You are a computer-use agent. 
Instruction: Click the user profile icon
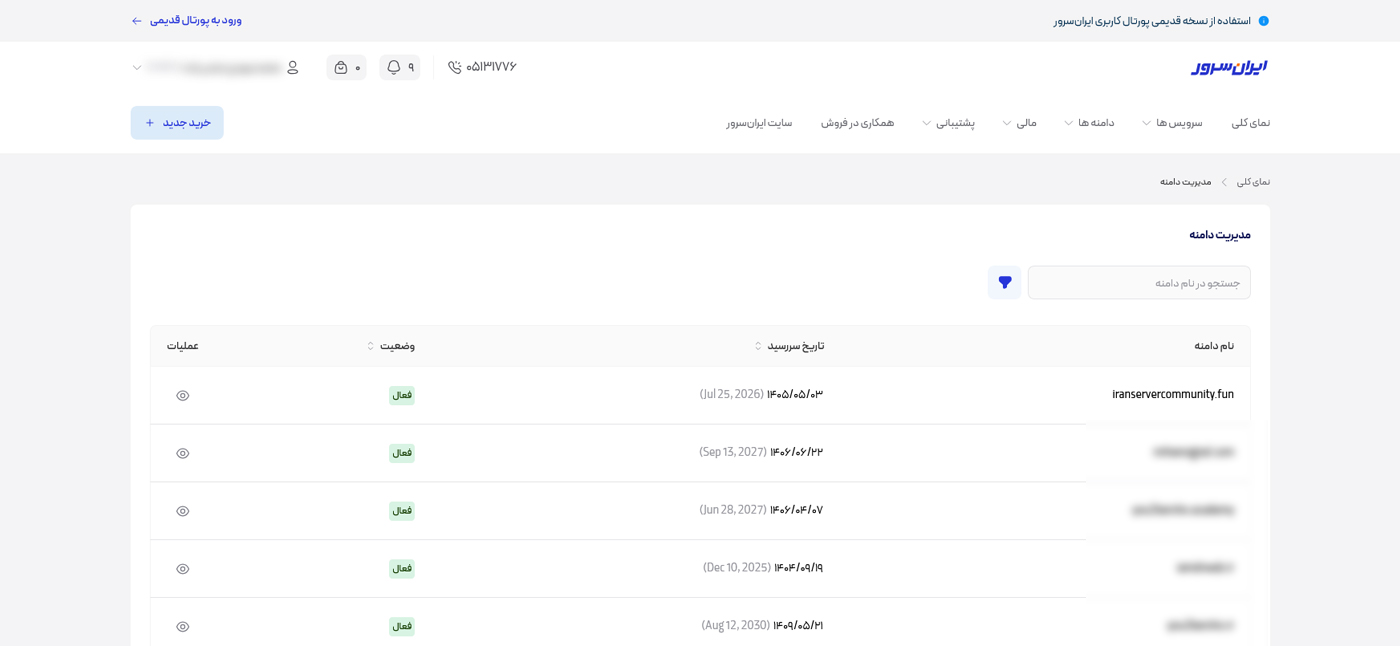point(292,67)
